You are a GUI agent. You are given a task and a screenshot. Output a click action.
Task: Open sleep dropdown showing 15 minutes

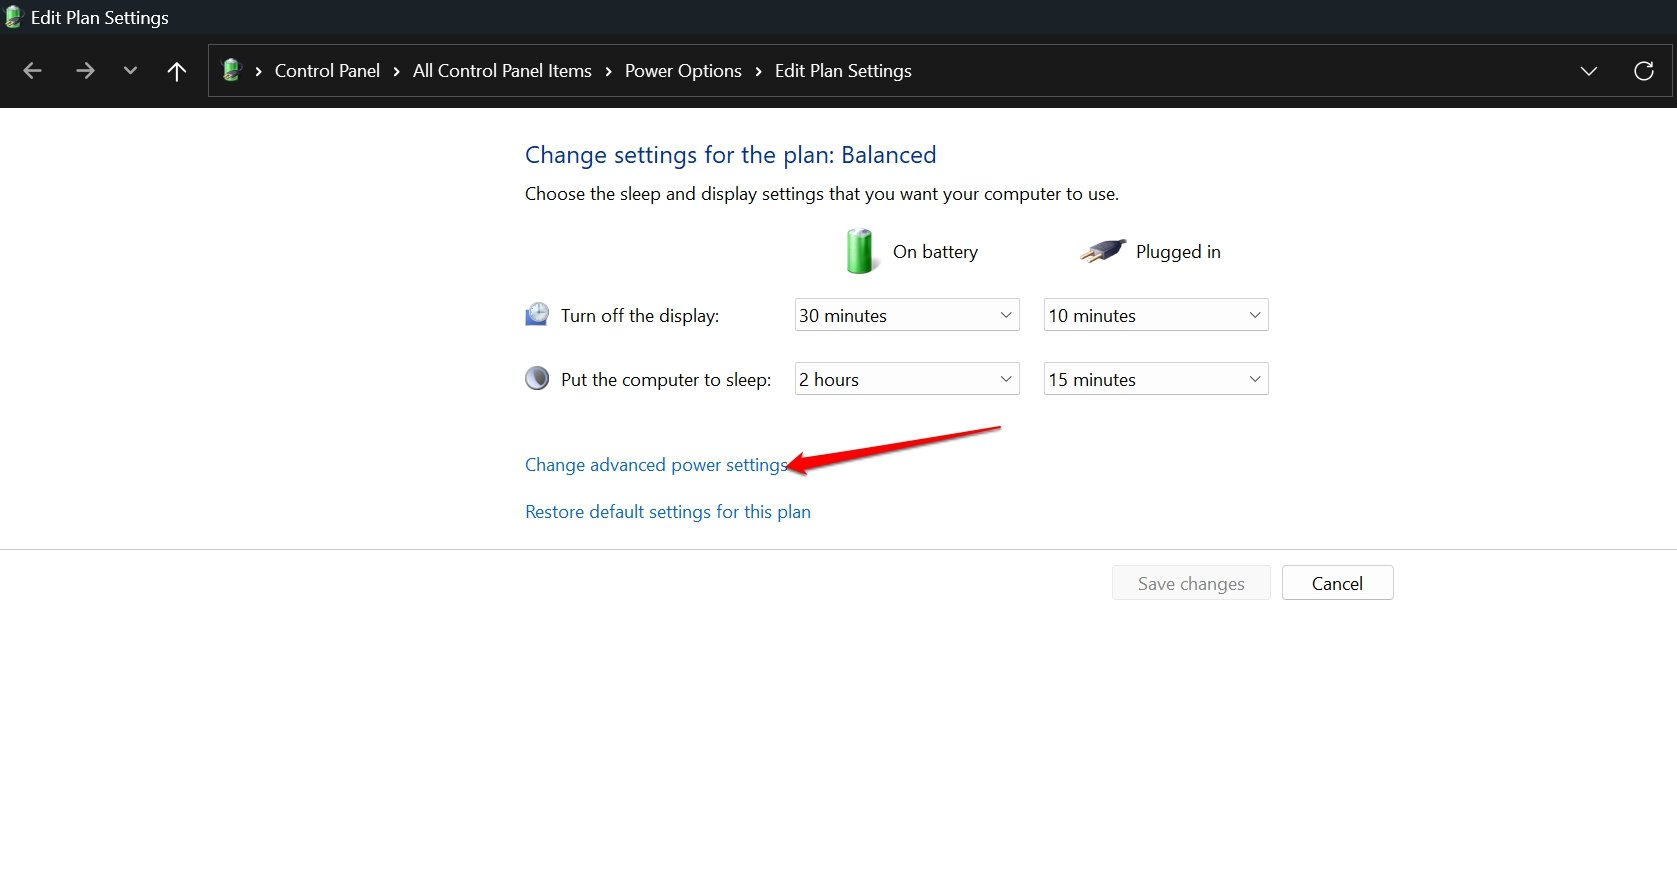coord(1156,379)
